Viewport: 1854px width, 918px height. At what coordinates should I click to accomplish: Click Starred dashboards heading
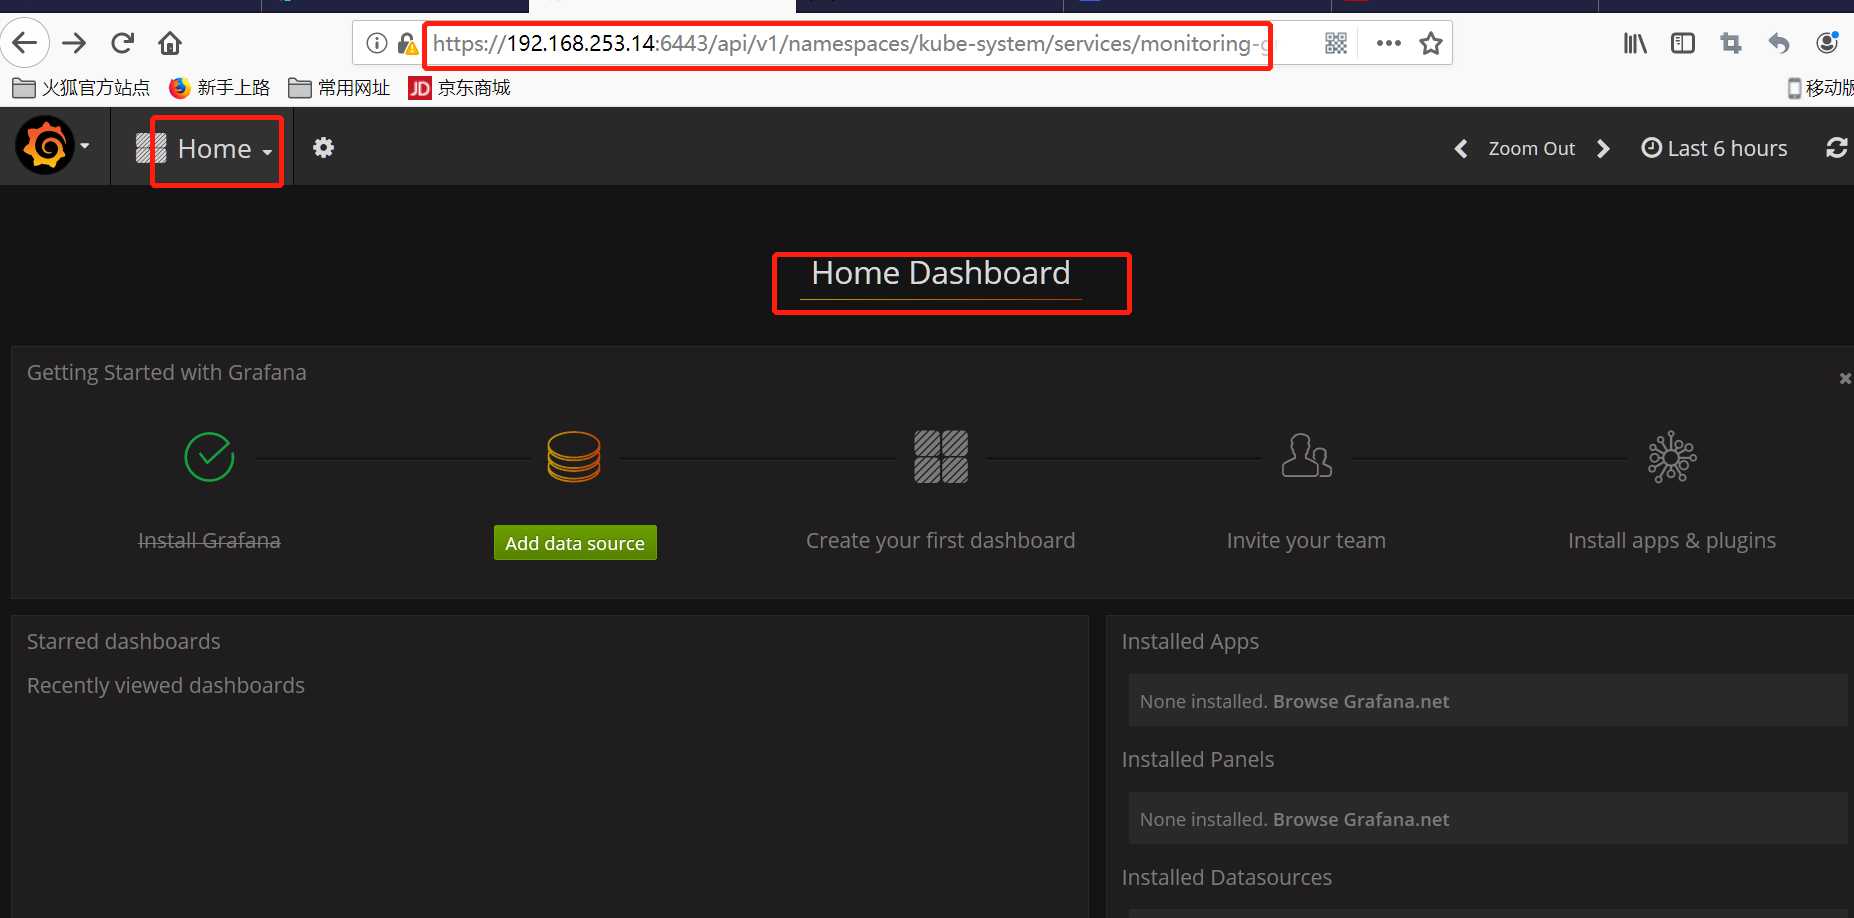coord(123,642)
